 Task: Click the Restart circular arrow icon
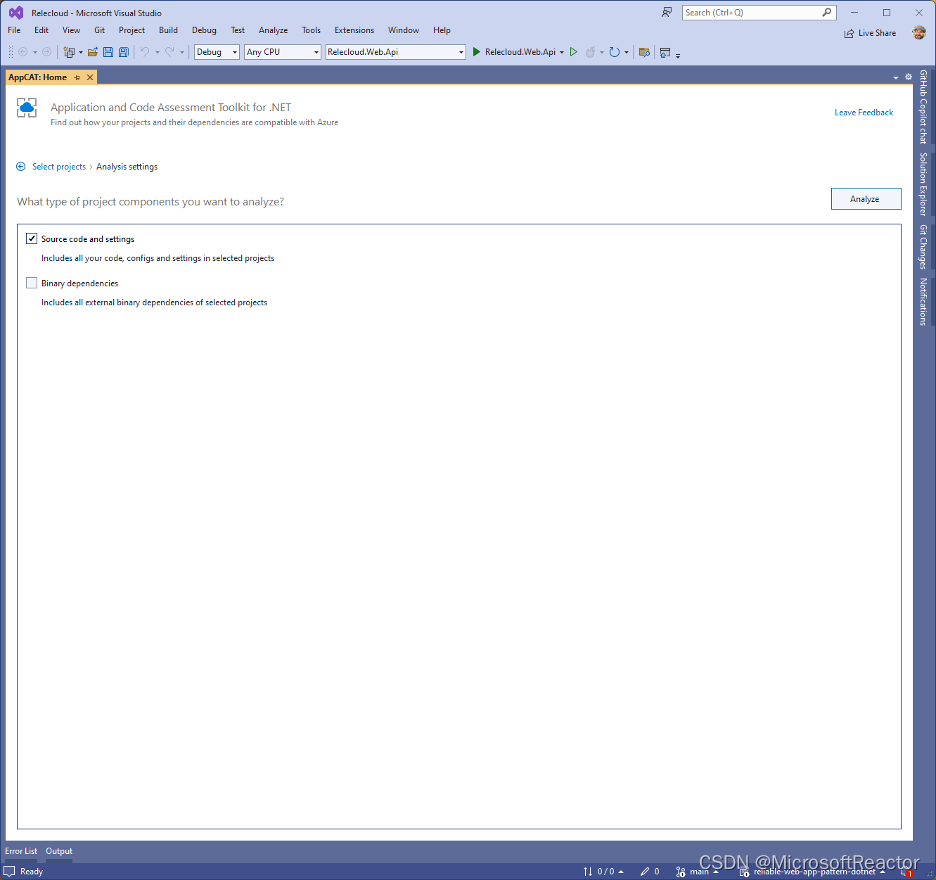(614, 52)
